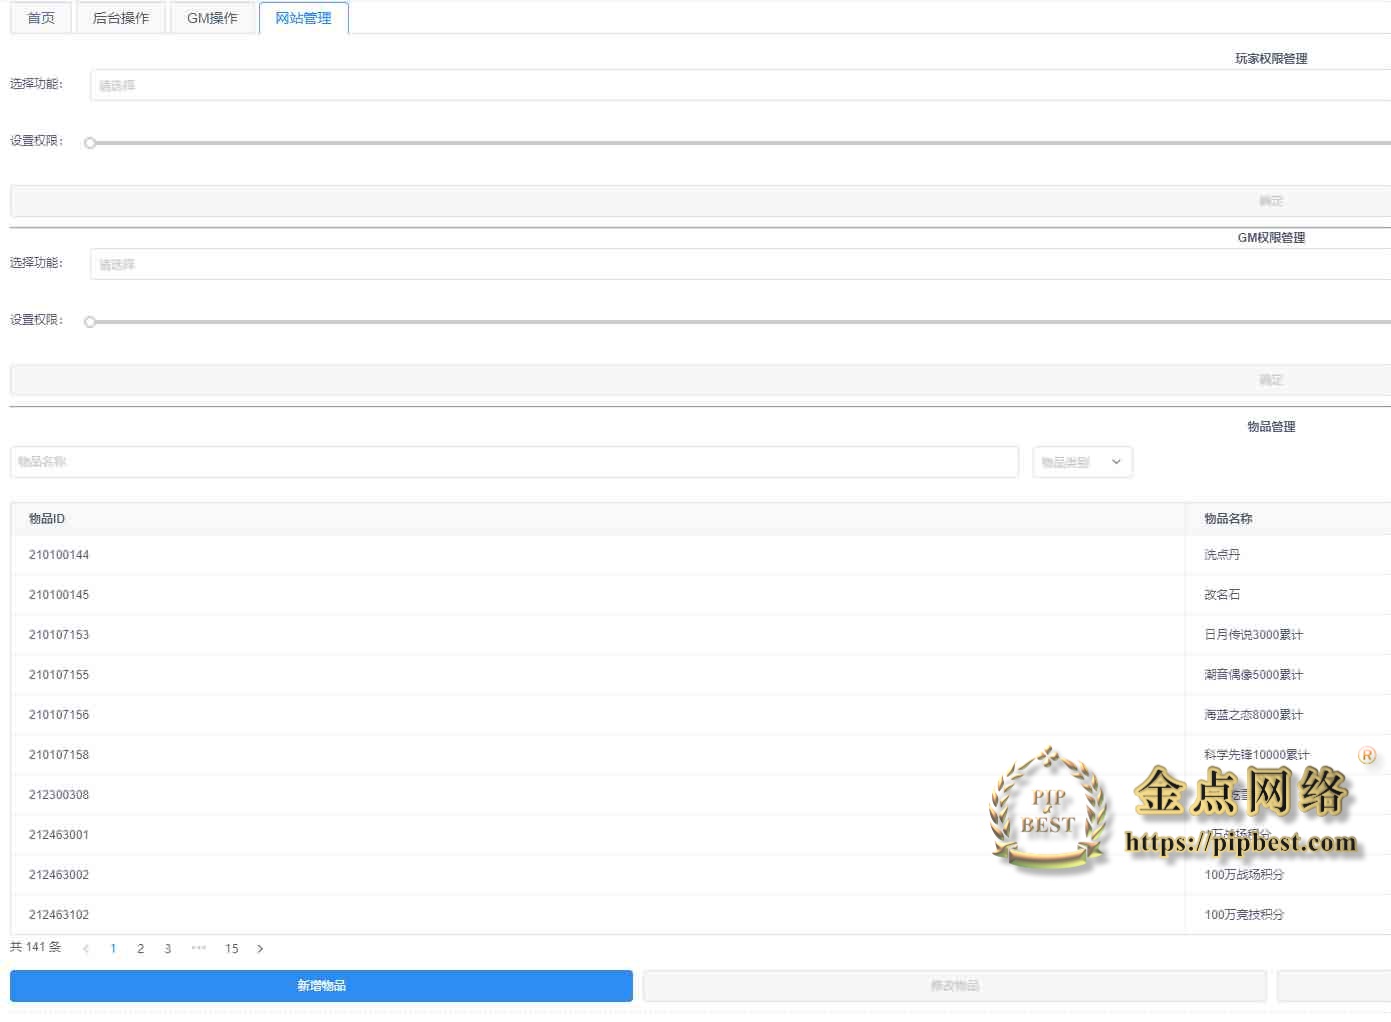Select row with ID 210107158

pyautogui.click(x=700, y=755)
